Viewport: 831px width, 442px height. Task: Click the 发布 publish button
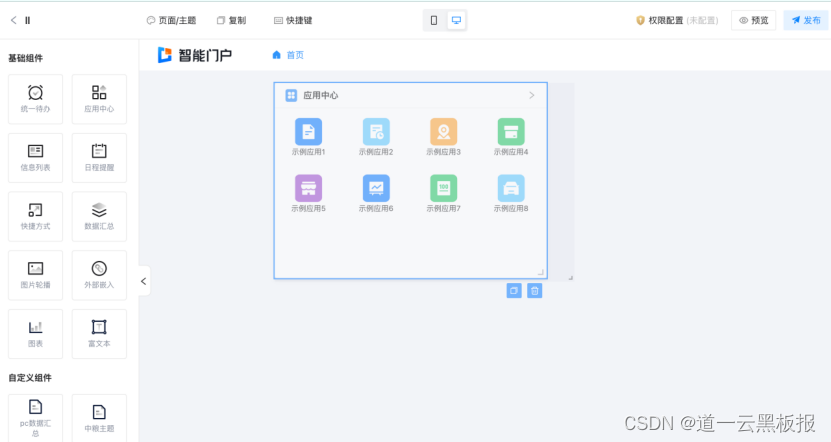[x=806, y=20]
